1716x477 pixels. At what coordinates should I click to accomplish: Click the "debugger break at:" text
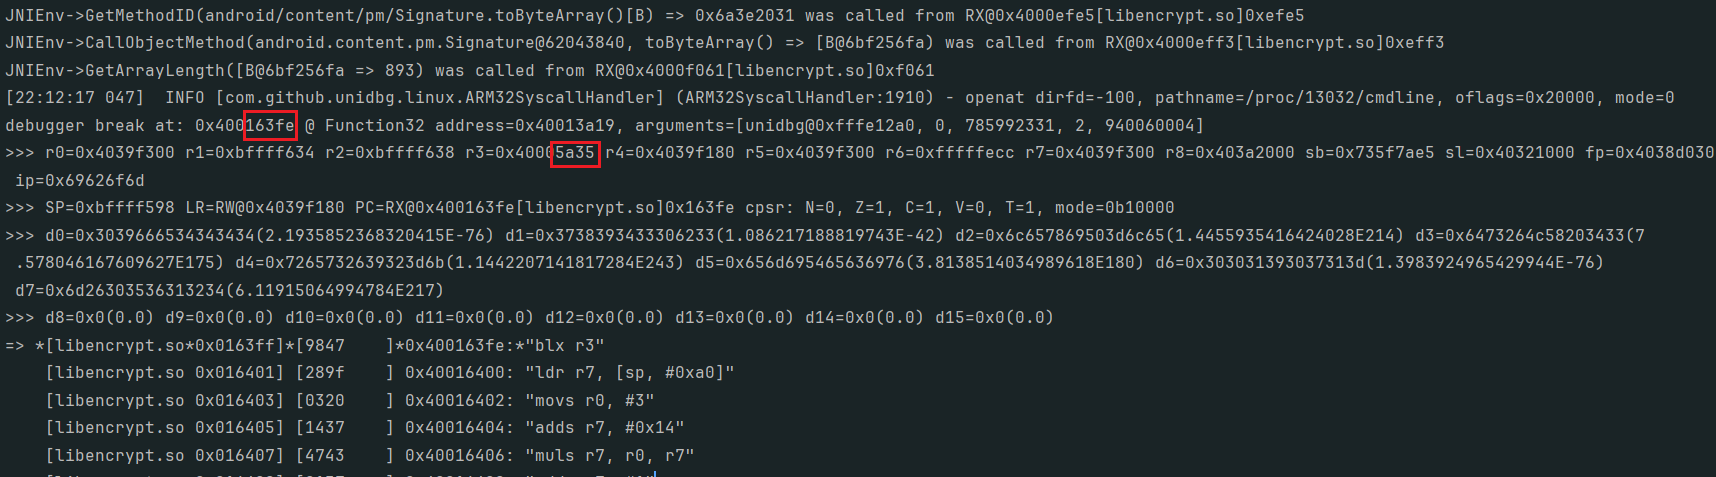pyautogui.click(x=95, y=126)
